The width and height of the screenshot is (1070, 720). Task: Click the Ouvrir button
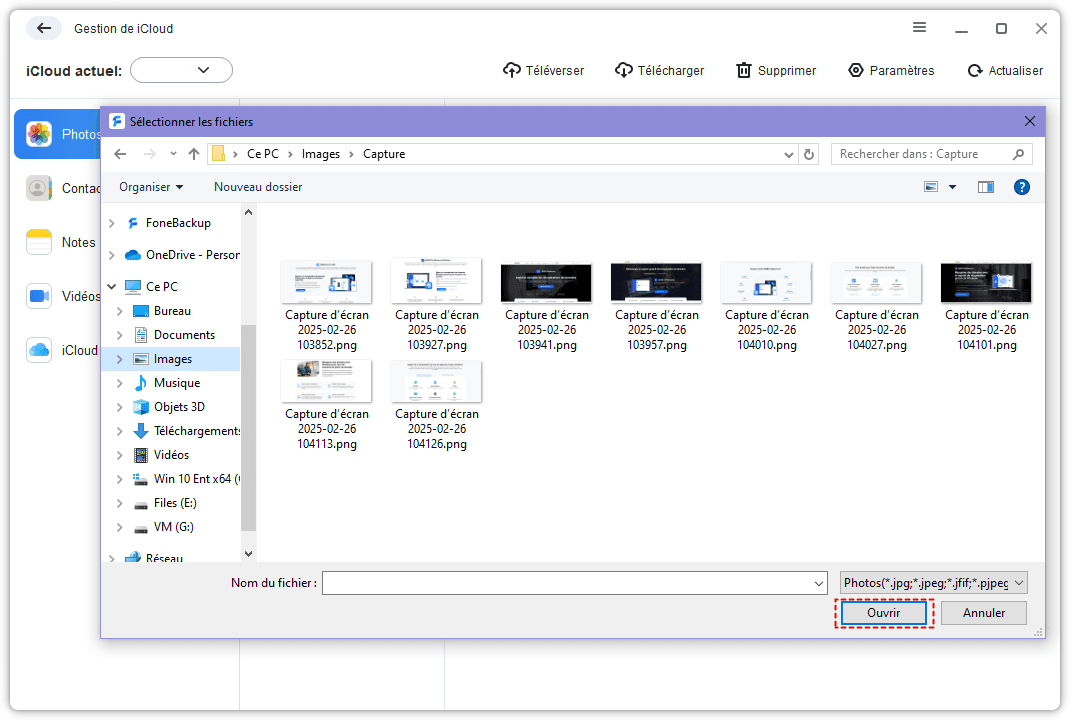click(x=883, y=613)
